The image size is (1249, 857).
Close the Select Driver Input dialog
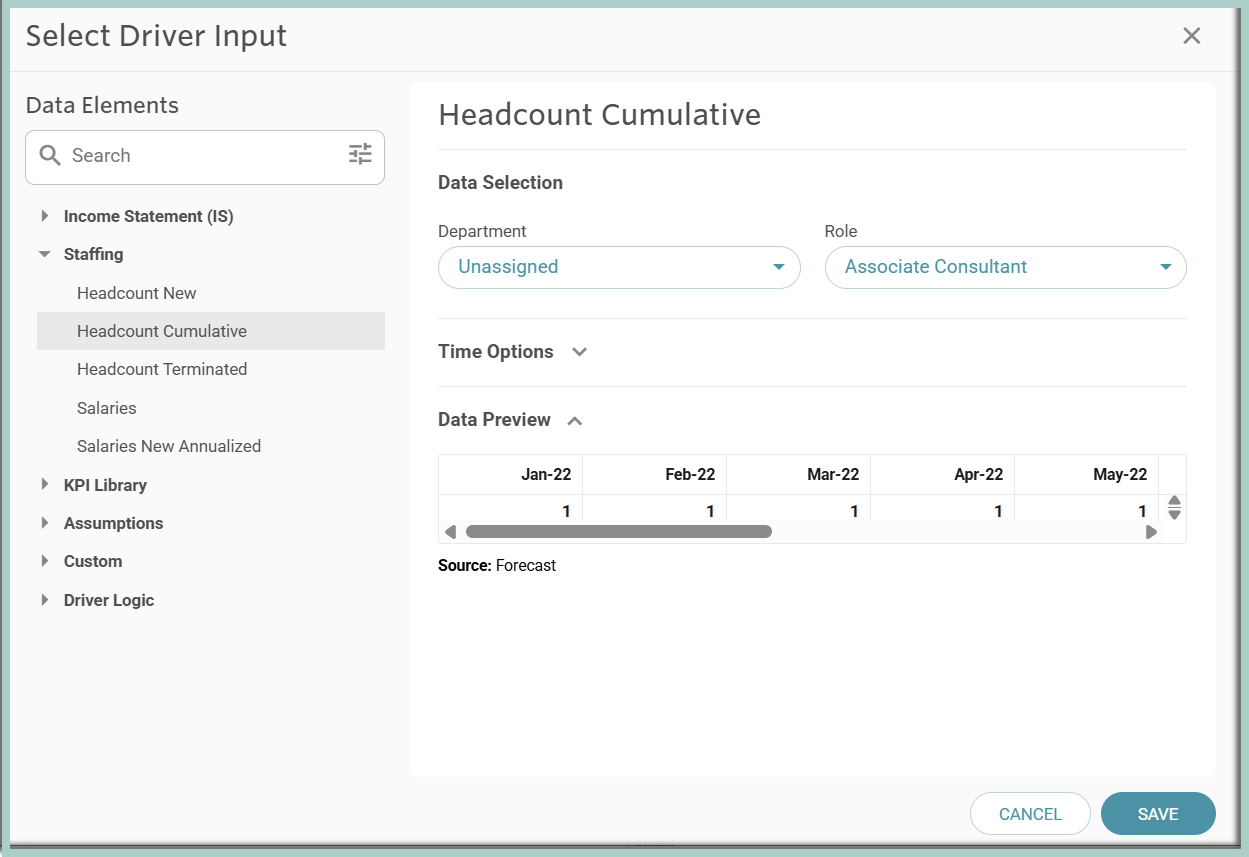tap(1191, 36)
